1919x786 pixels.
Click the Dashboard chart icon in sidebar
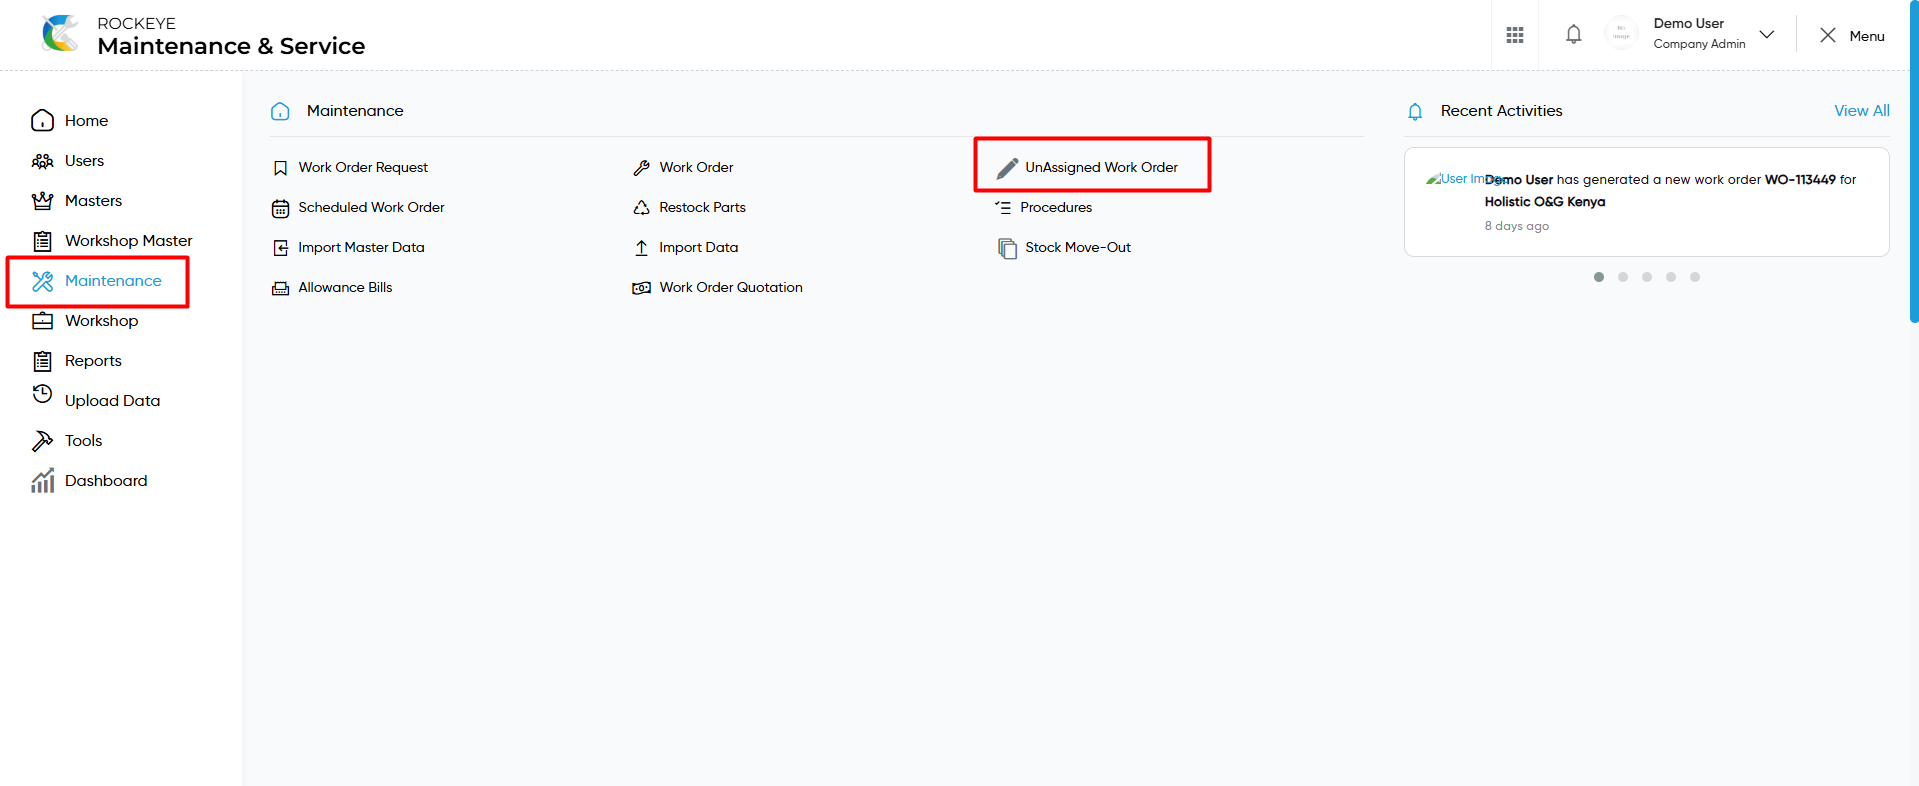click(42, 481)
